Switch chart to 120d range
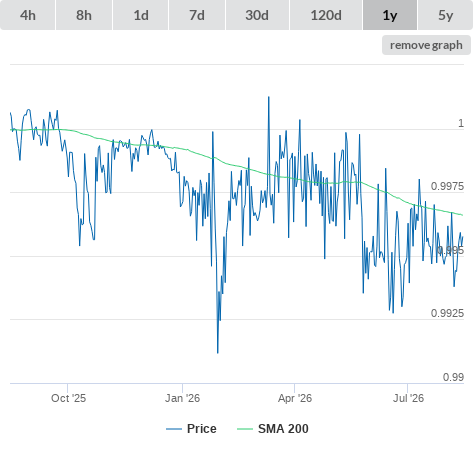Image resolution: width=474 pixels, height=455 pixels. (x=326, y=15)
